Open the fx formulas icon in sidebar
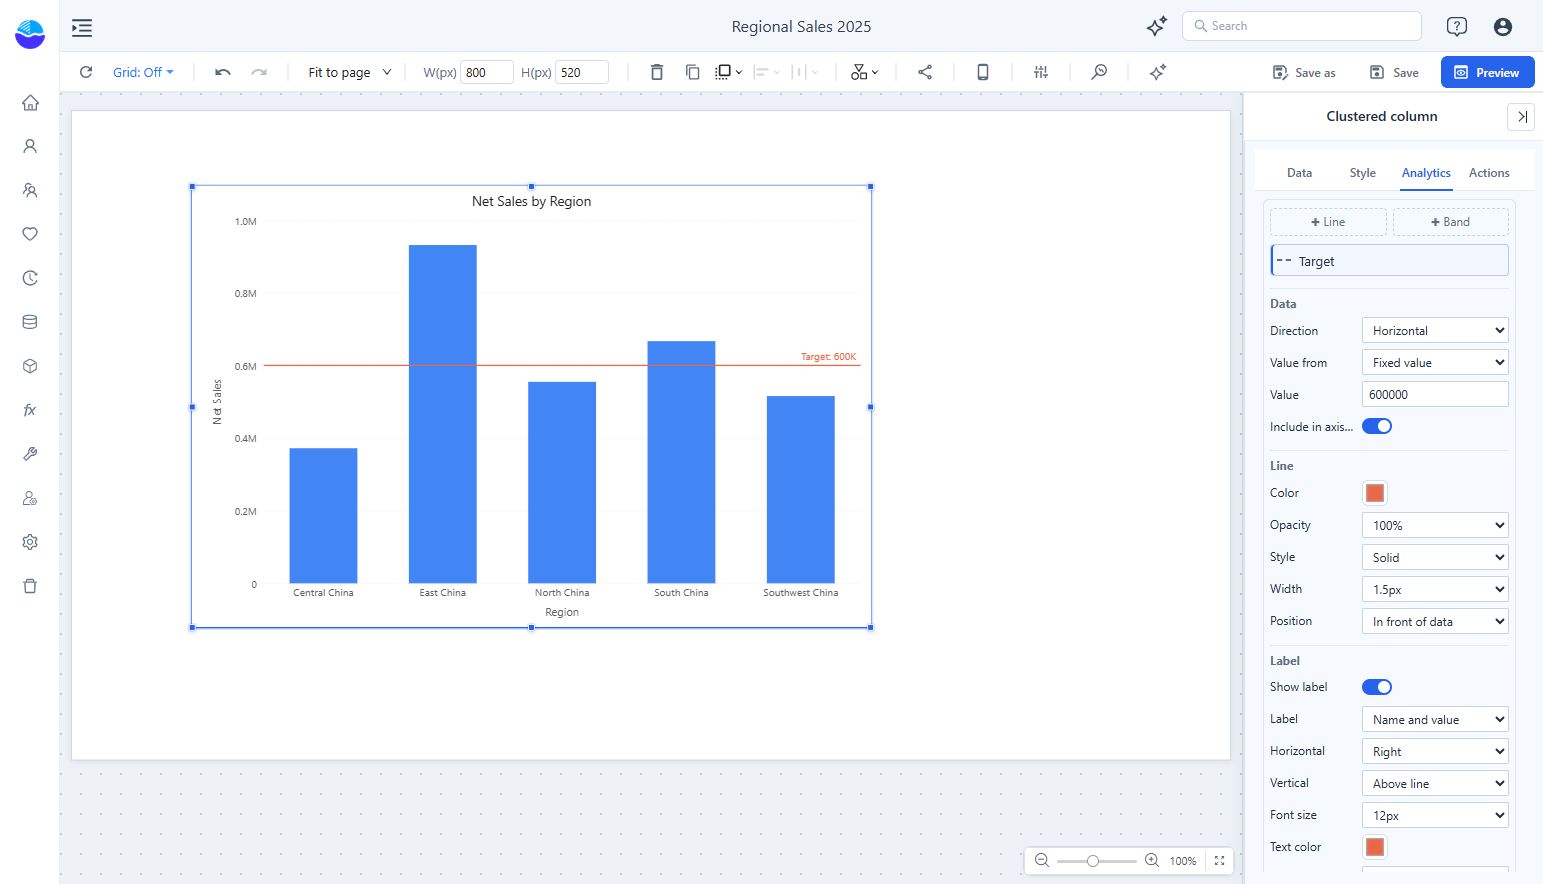The image size is (1543, 884). [30, 410]
